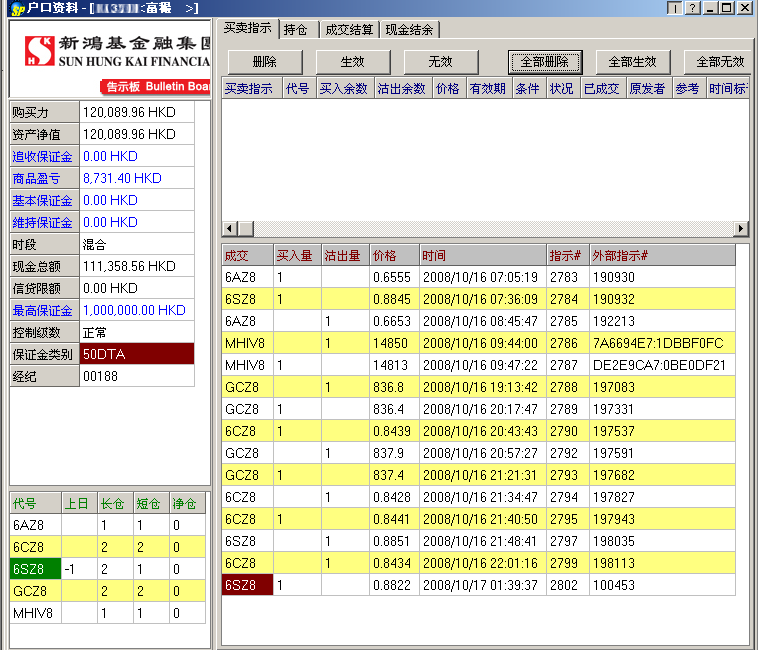The width and height of the screenshot is (758, 650).
Task: Click the 买入量 column header
Action: (297, 255)
